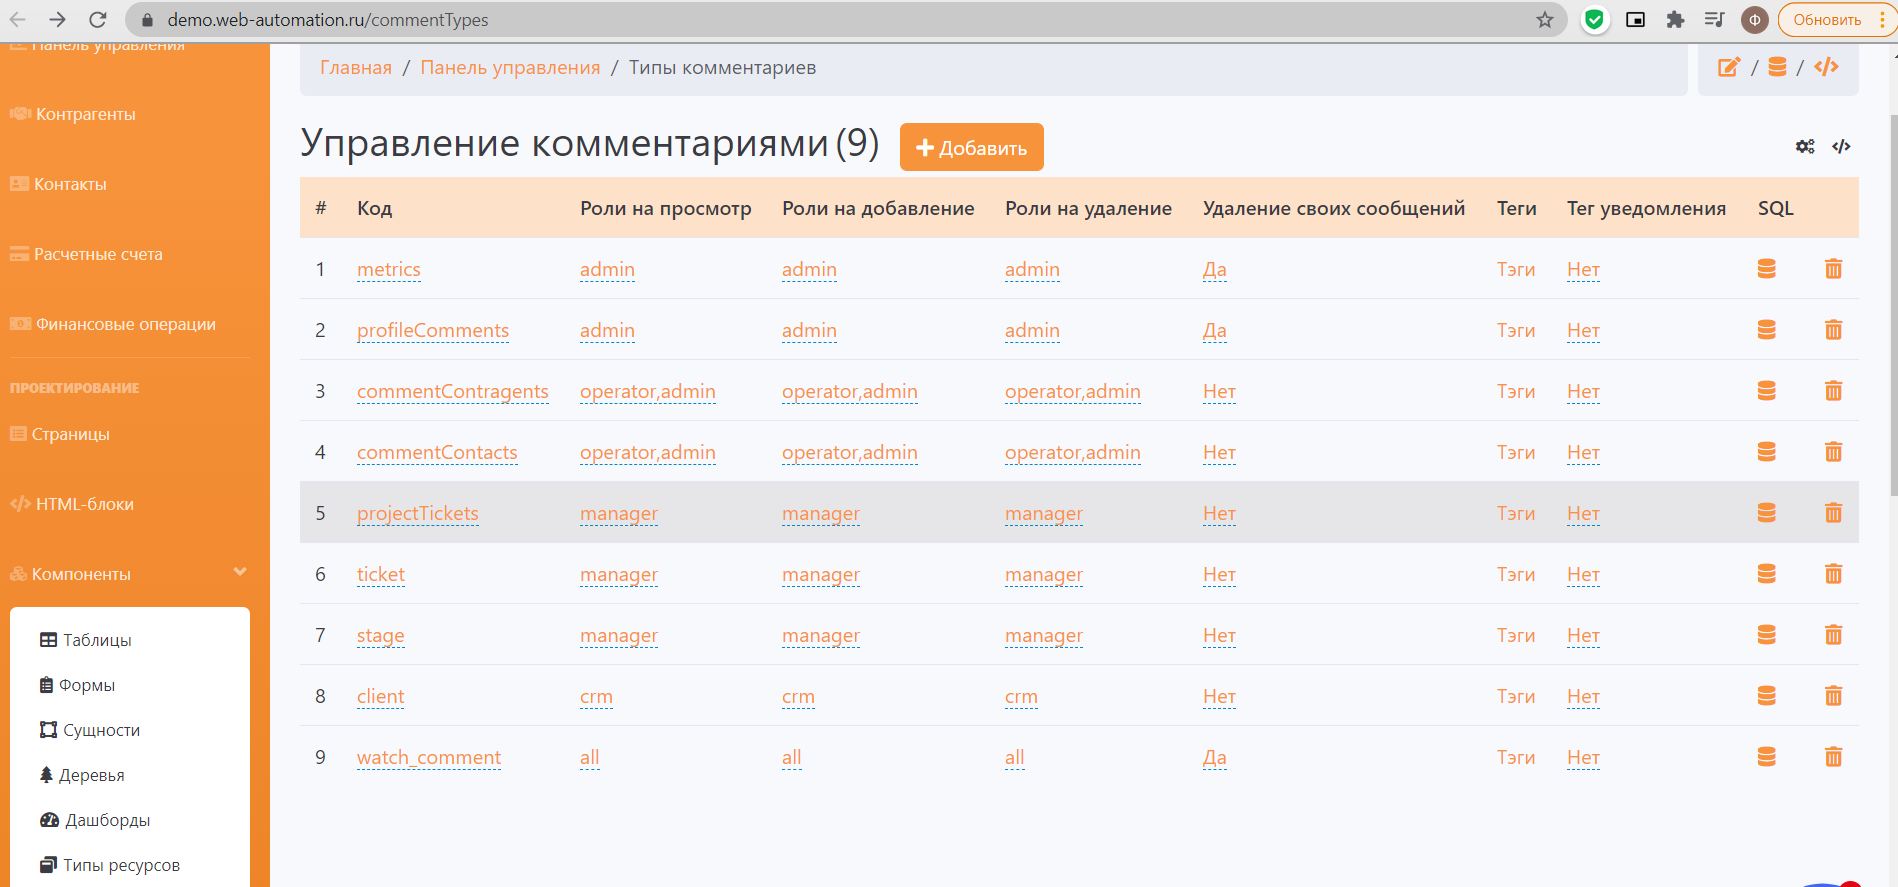Toggle 'Нет' own-message deletion for client
1898x887 pixels.
[1219, 697]
